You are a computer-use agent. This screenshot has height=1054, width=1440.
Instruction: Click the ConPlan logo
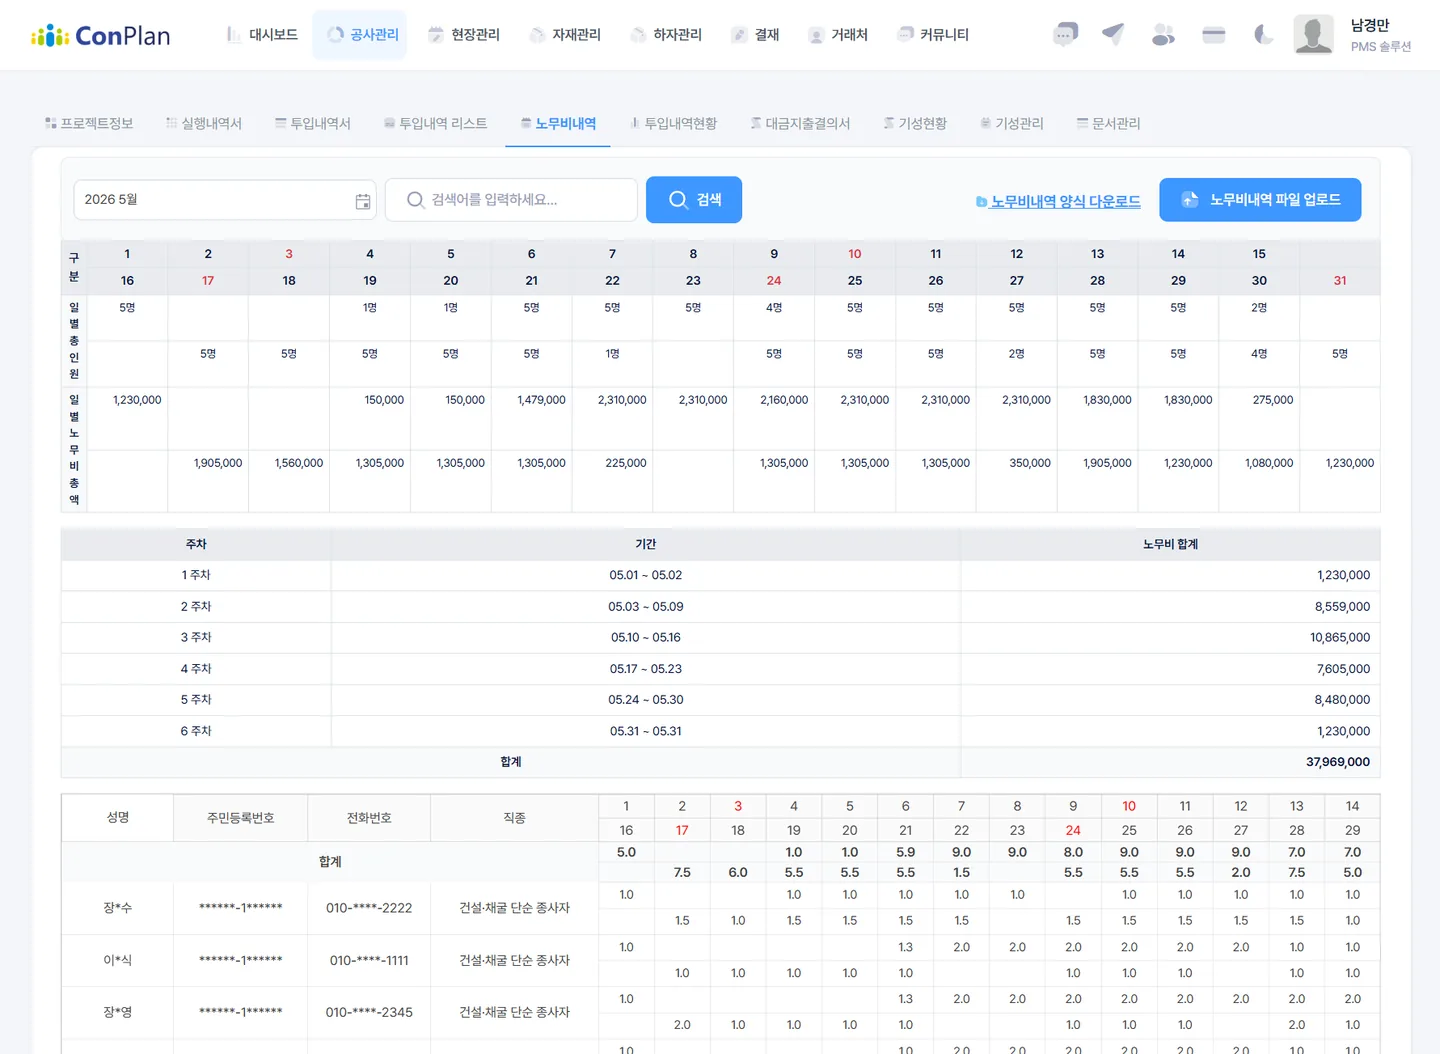point(101,36)
